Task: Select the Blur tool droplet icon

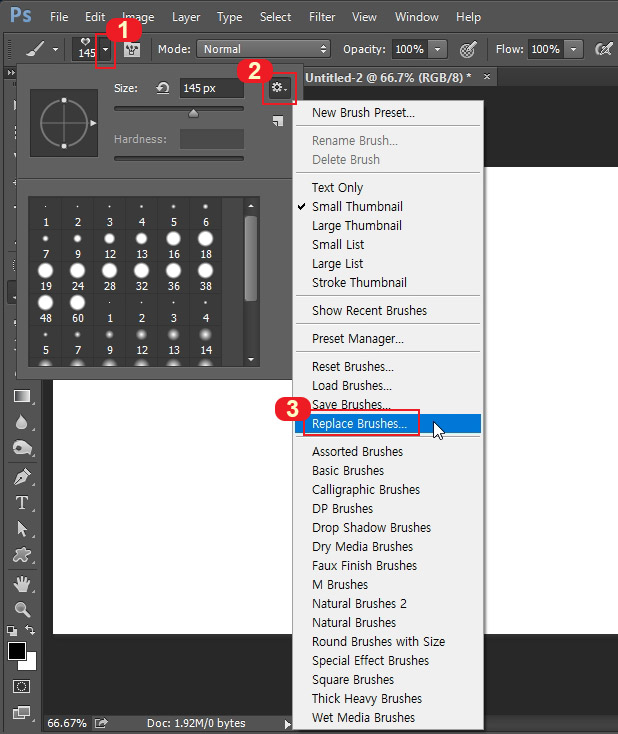Action: [x=21, y=422]
